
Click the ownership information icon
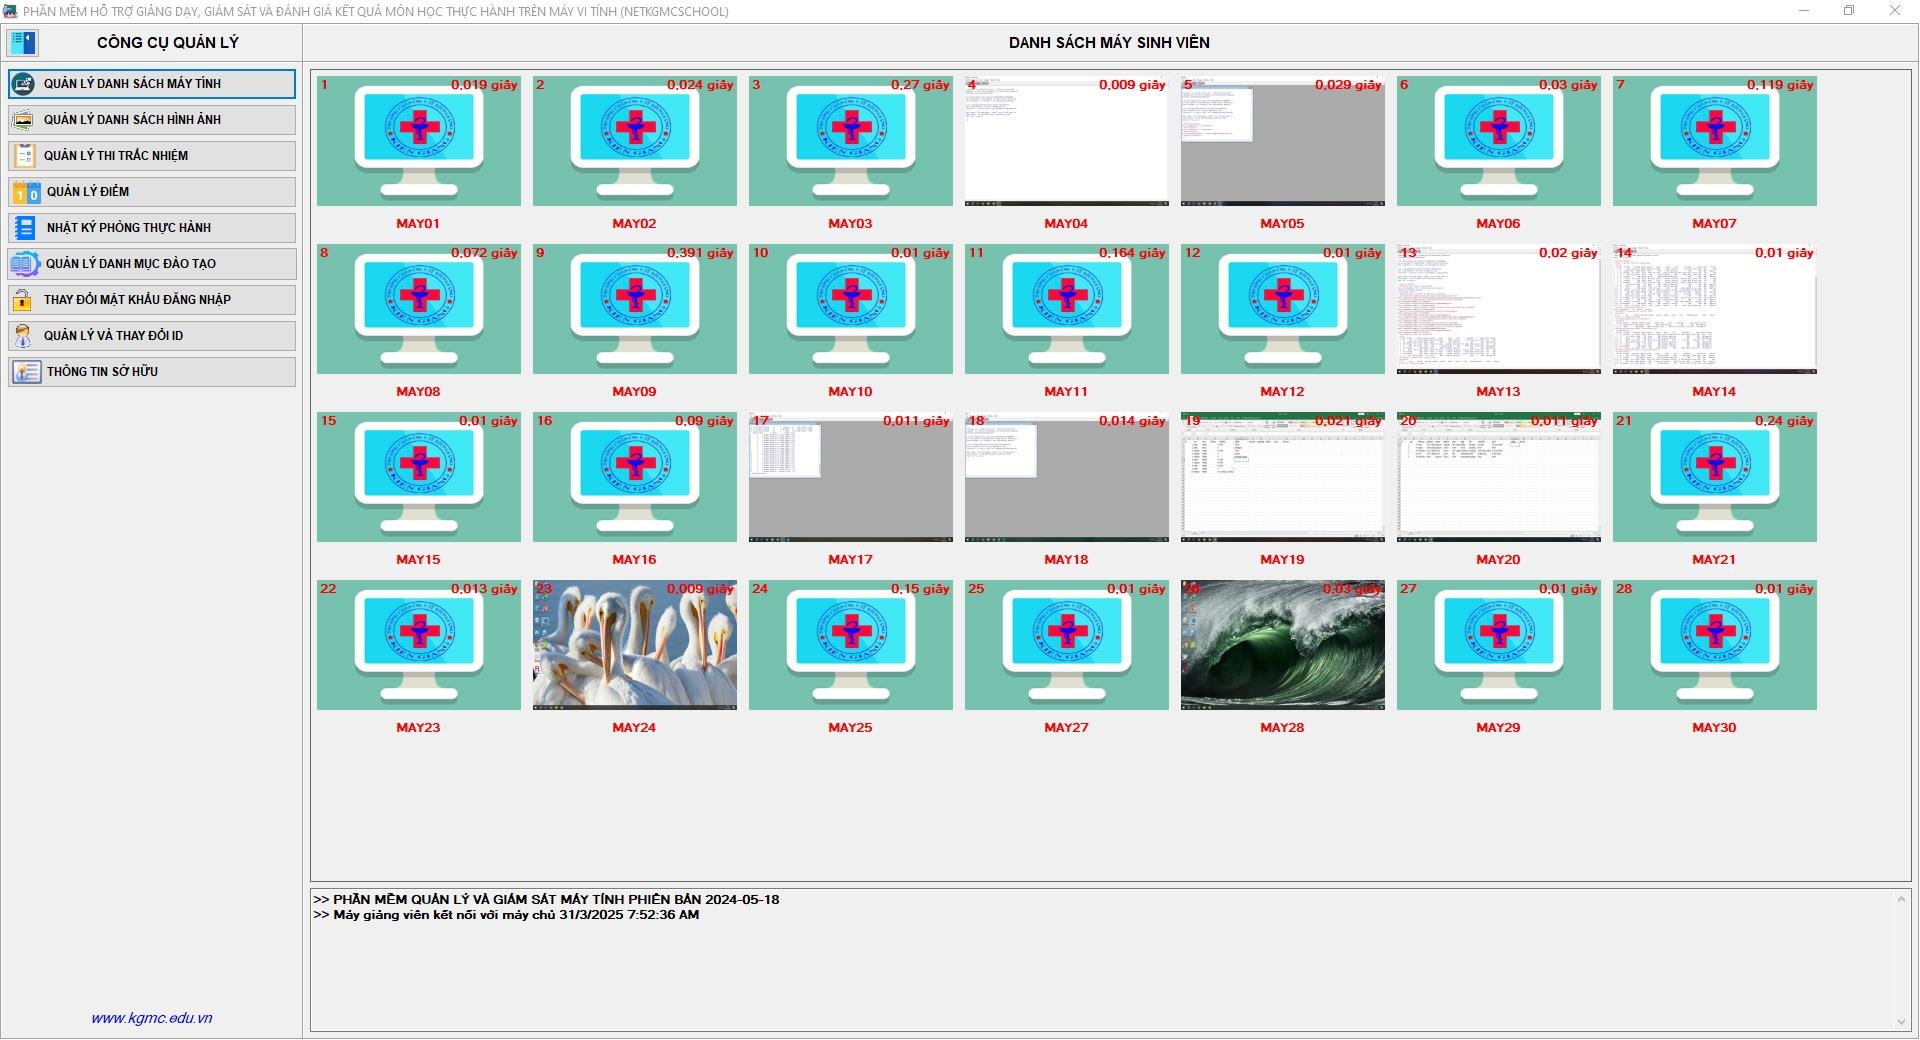click(25, 372)
